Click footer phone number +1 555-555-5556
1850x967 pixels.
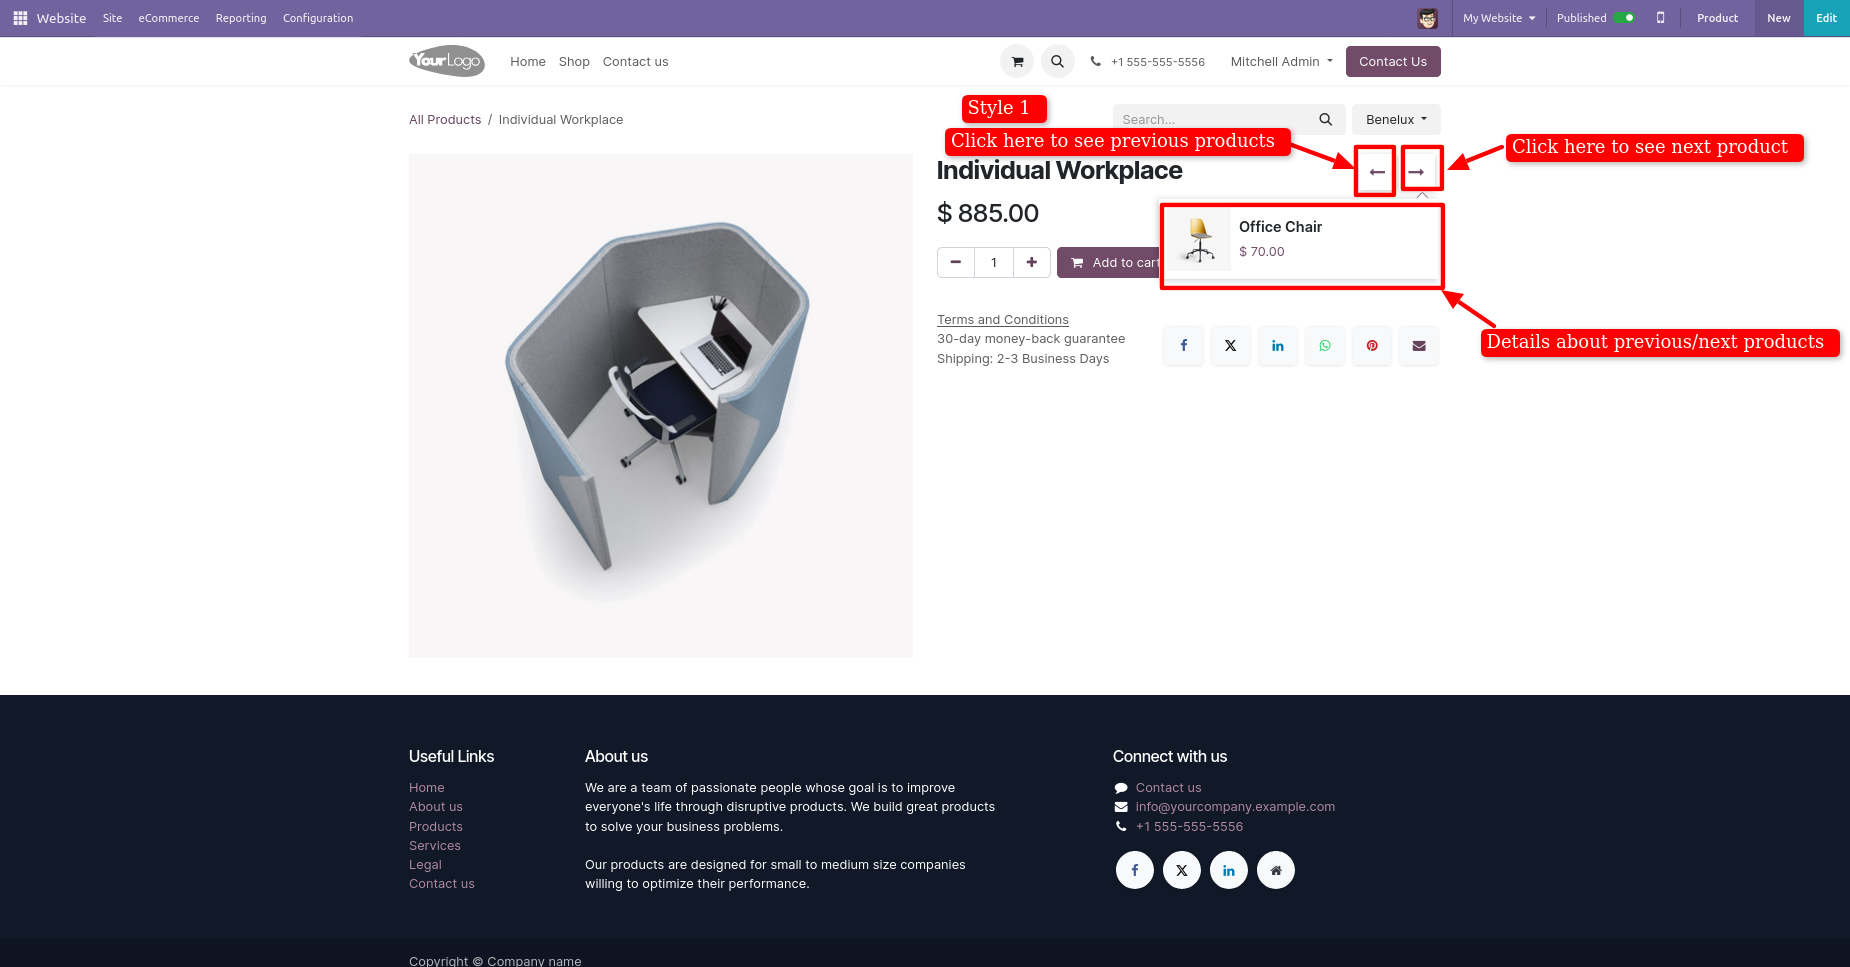[1189, 827]
